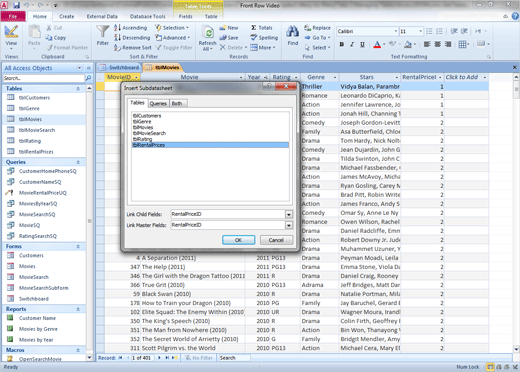
Task: Click the record navigator Search box
Action: tap(234, 358)
